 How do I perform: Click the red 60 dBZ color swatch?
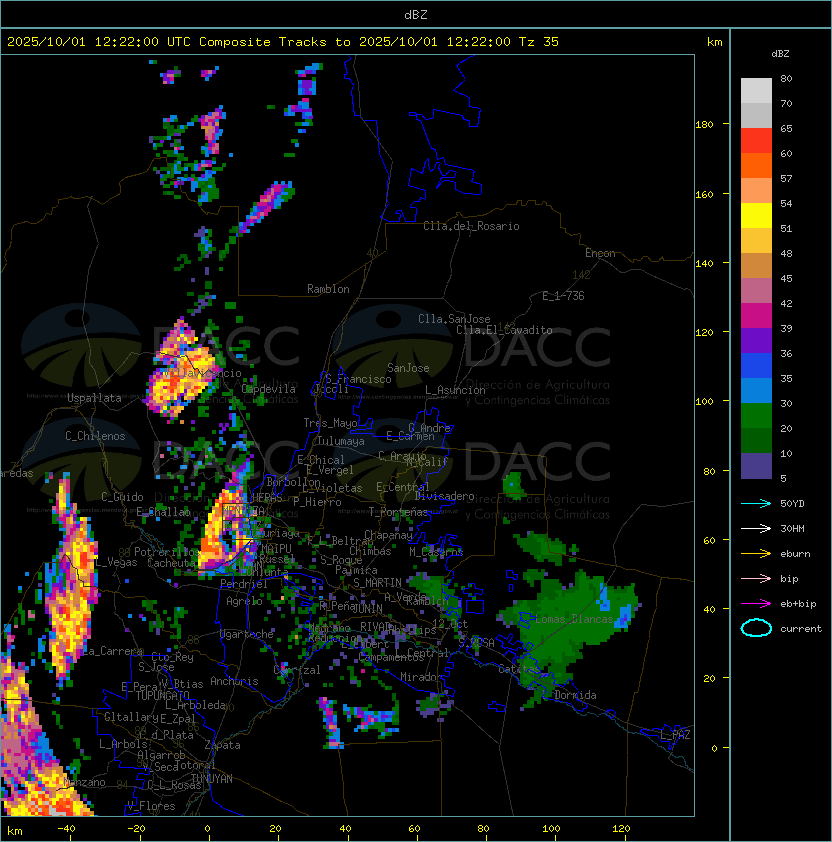pos(756,141)
